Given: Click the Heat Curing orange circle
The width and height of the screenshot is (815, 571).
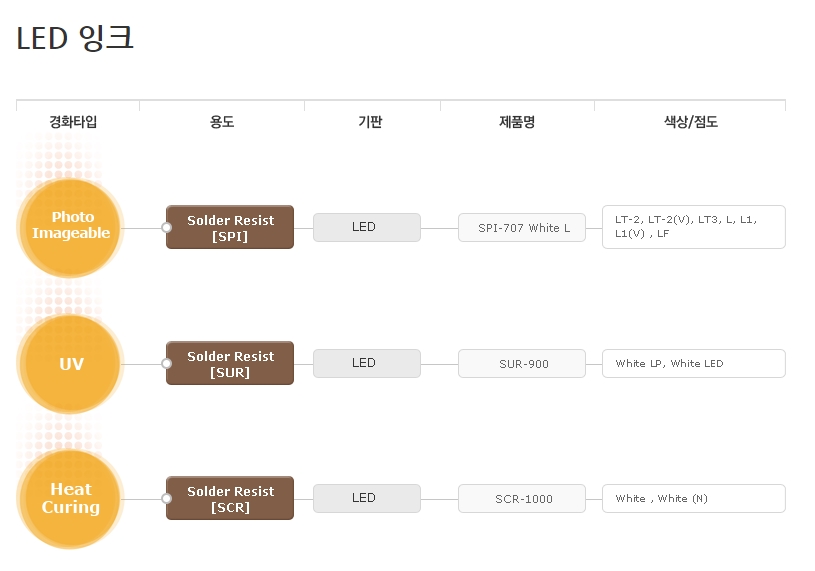Looking at the screenshot, I should coord(70,499).
